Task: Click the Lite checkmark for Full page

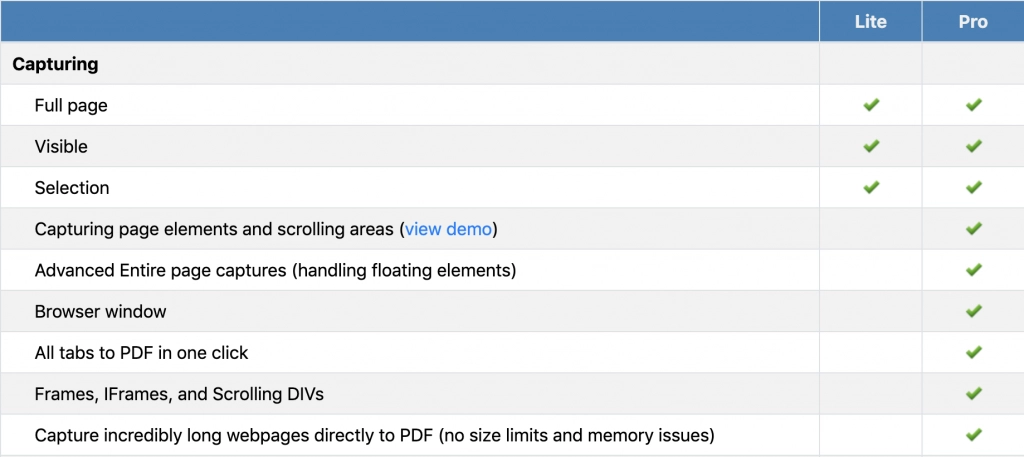Action: point(871,105)
